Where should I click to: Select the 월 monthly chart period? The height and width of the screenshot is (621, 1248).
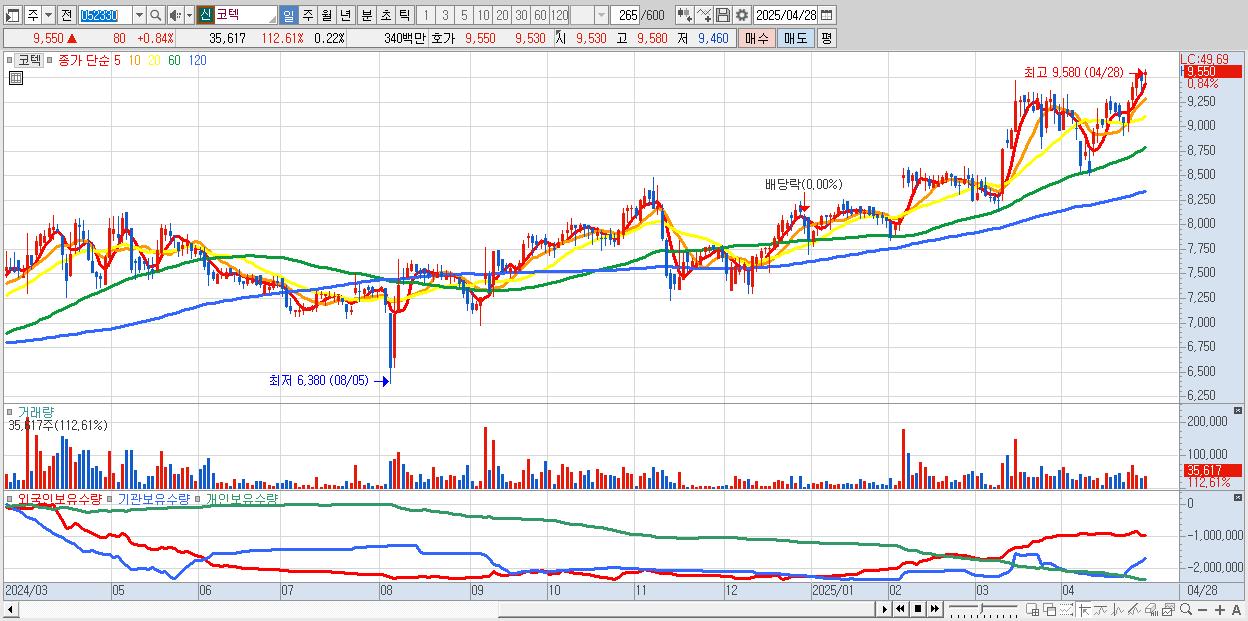pyautogui.click(x=326, y=15)
